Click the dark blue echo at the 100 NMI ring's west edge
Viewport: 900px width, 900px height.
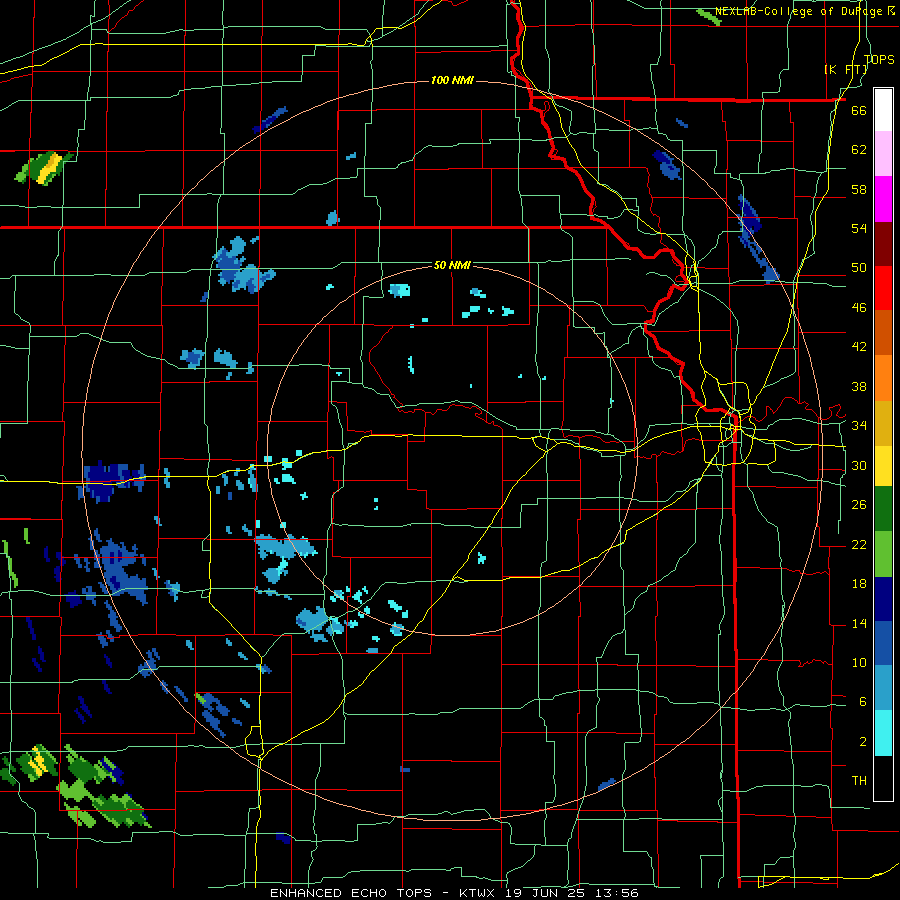112,481
